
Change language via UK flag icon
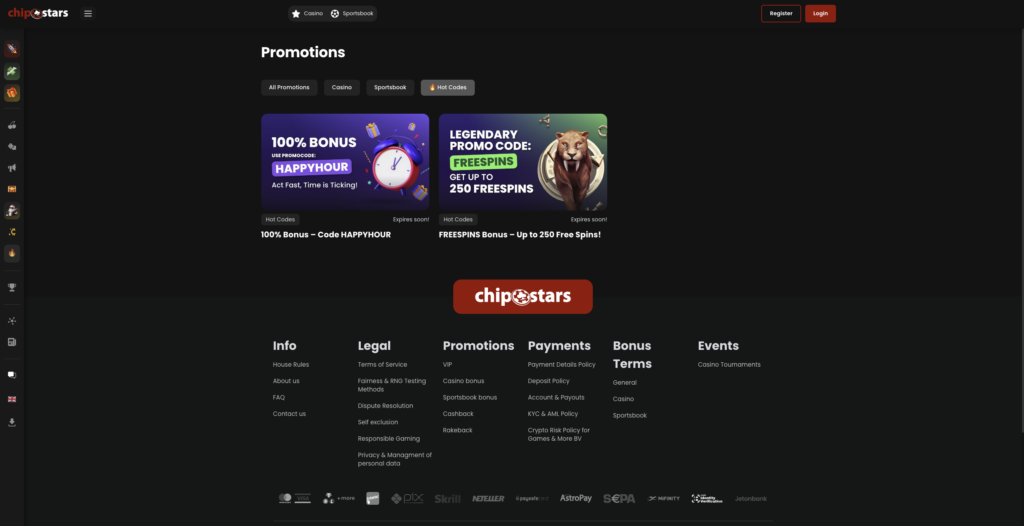pyautogui.click(x=12, y=399)
